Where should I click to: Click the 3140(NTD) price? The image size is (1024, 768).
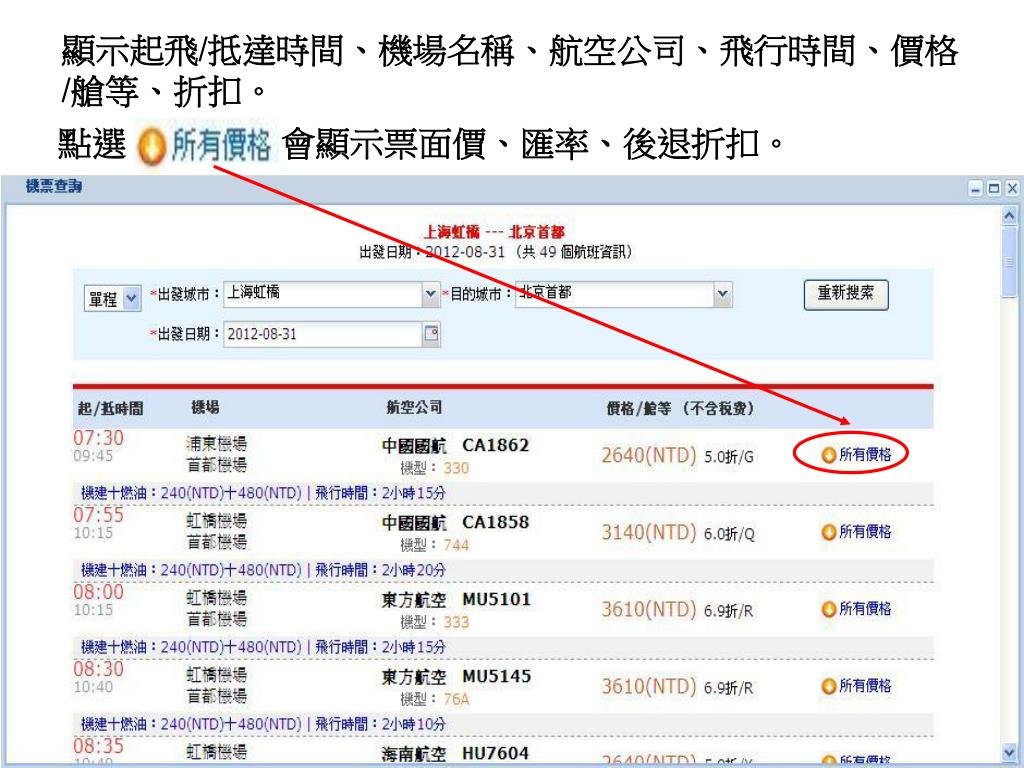pos(649,532)
